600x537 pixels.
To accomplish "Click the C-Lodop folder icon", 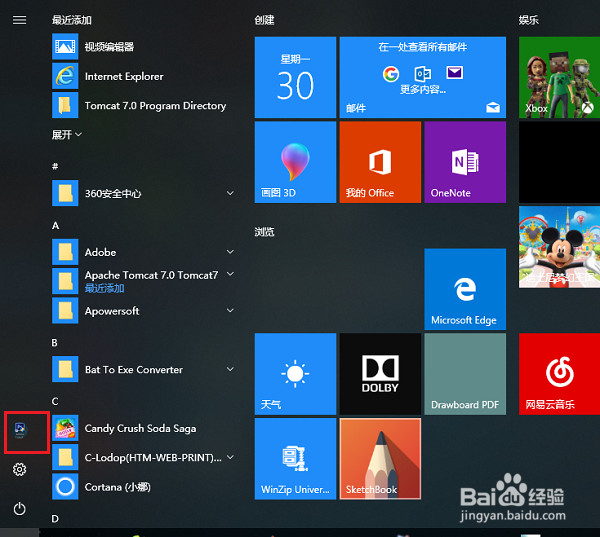I will [65, 457].
